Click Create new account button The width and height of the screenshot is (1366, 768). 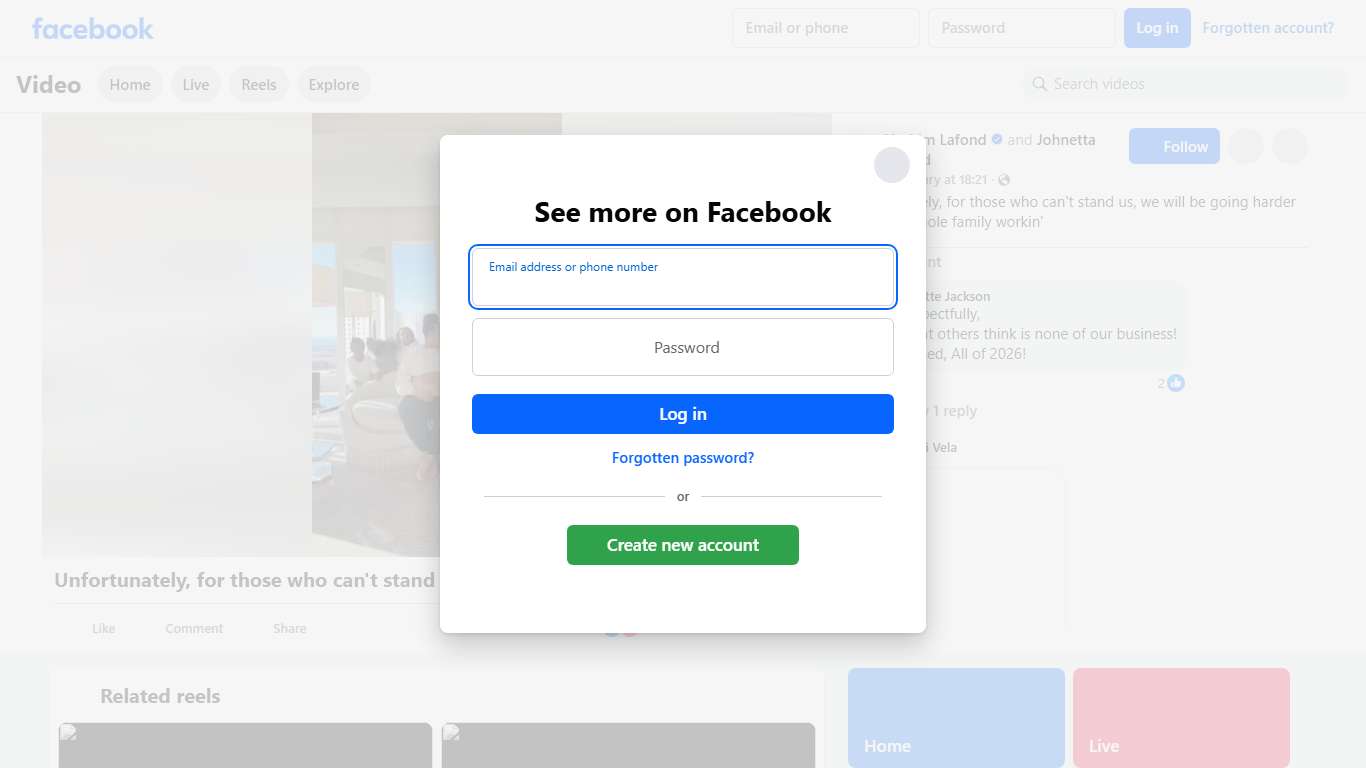[683, 545]
